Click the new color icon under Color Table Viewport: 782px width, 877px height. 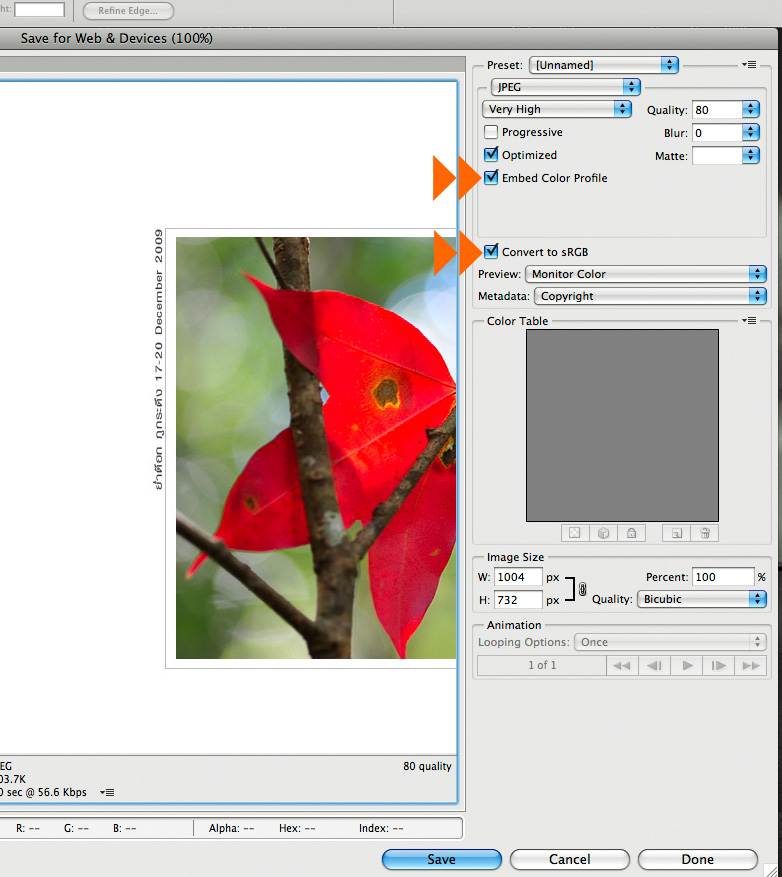coord(677,533)
